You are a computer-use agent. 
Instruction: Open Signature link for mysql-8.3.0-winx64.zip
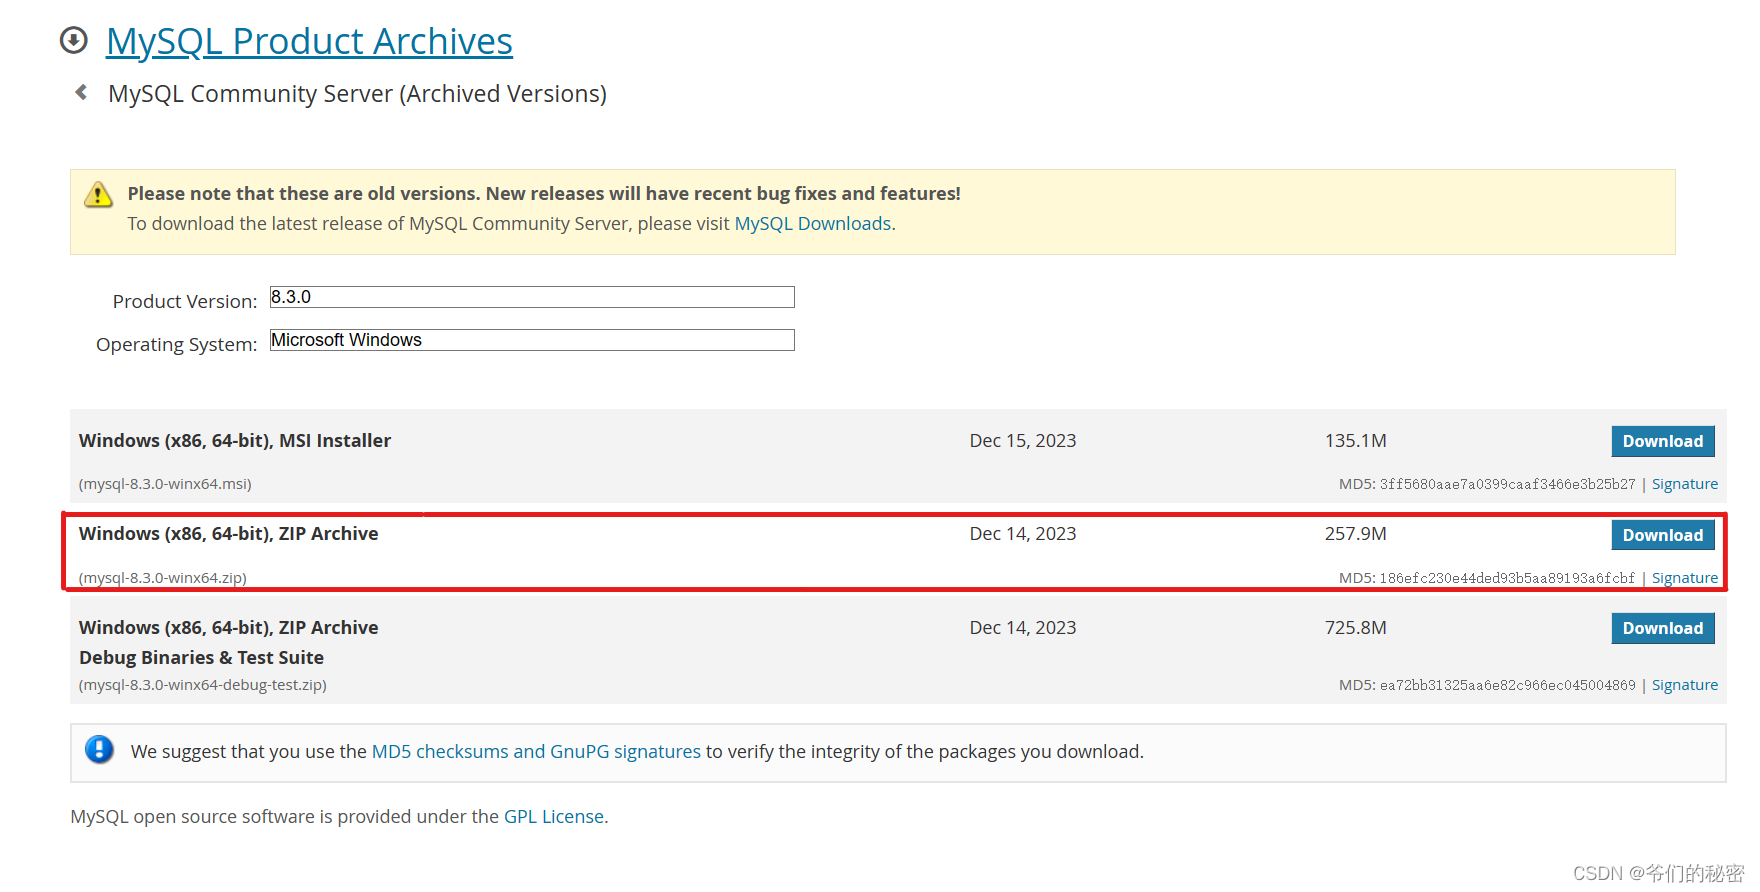point(1685,578)
